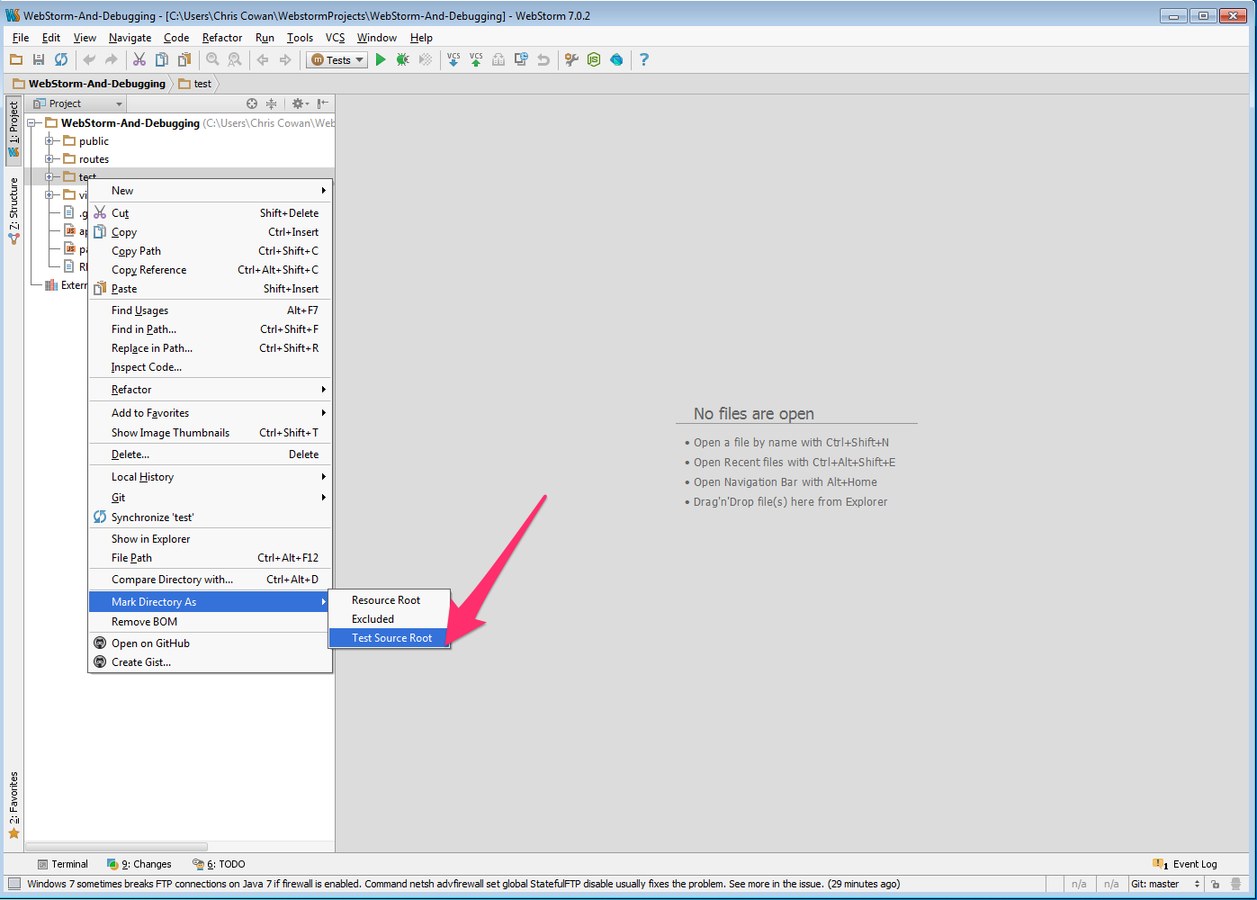Start debugging with the green bug icon
Screen dimensions: 1257x900
pyautogui.click(x=402, y=60)
